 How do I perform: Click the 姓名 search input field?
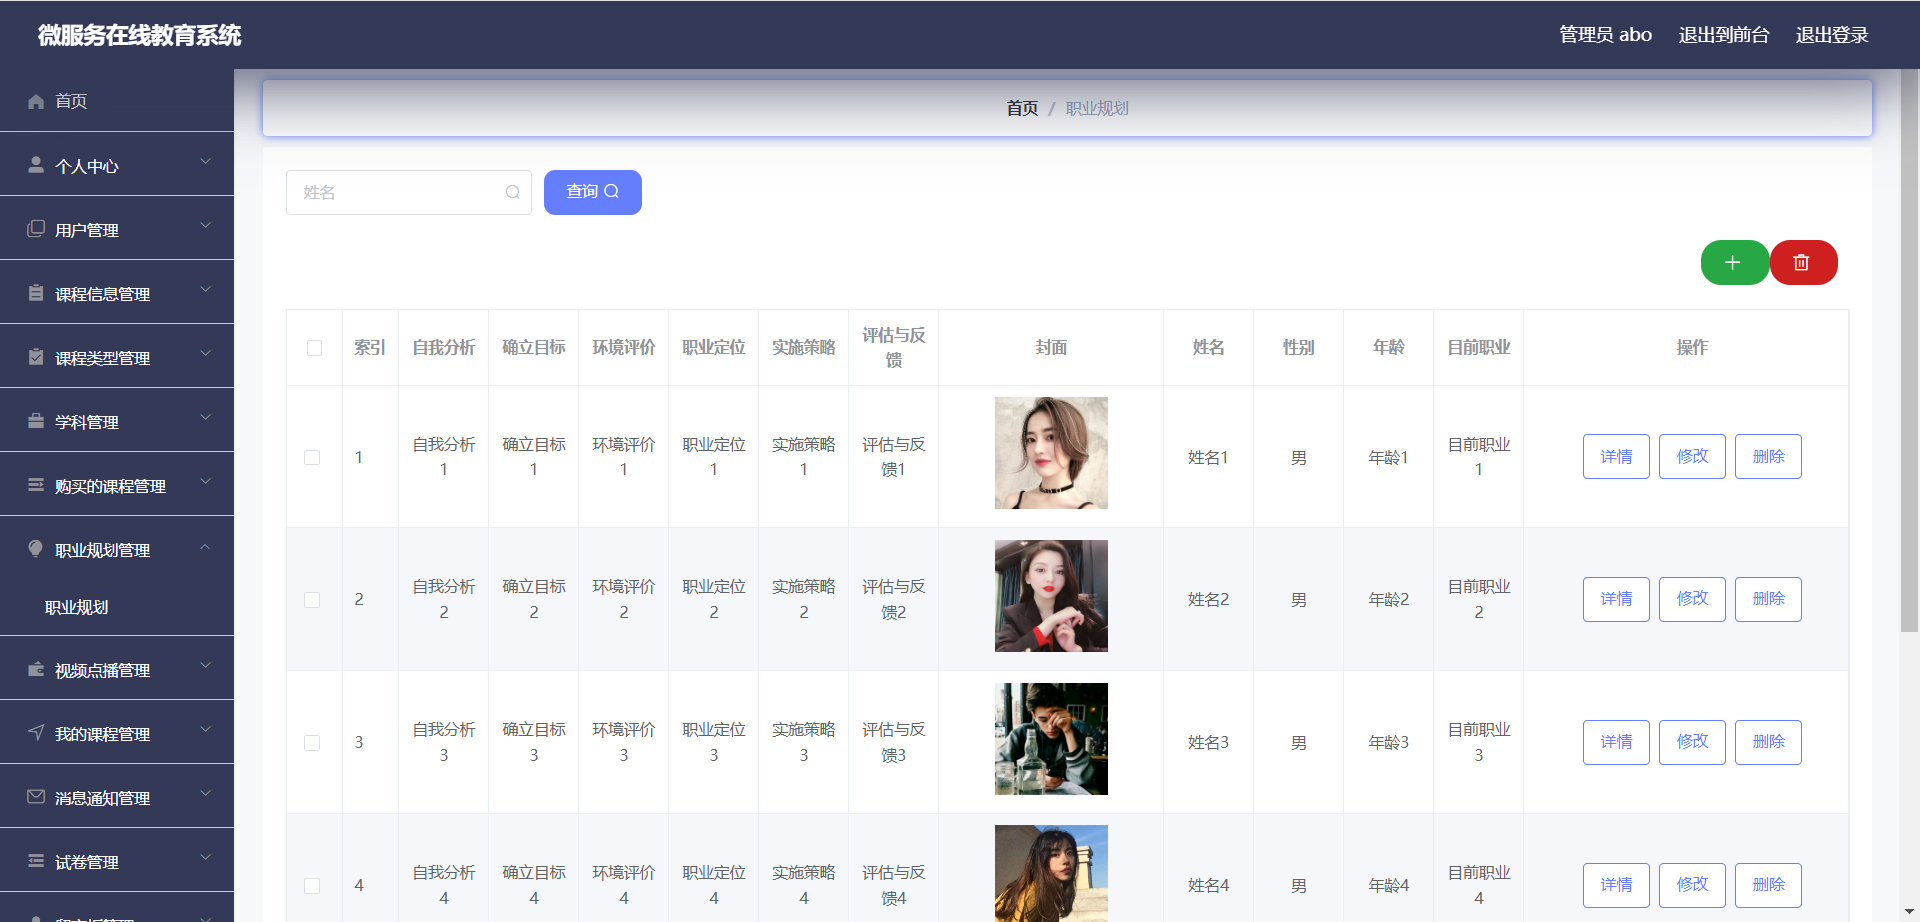pos(400,192)
